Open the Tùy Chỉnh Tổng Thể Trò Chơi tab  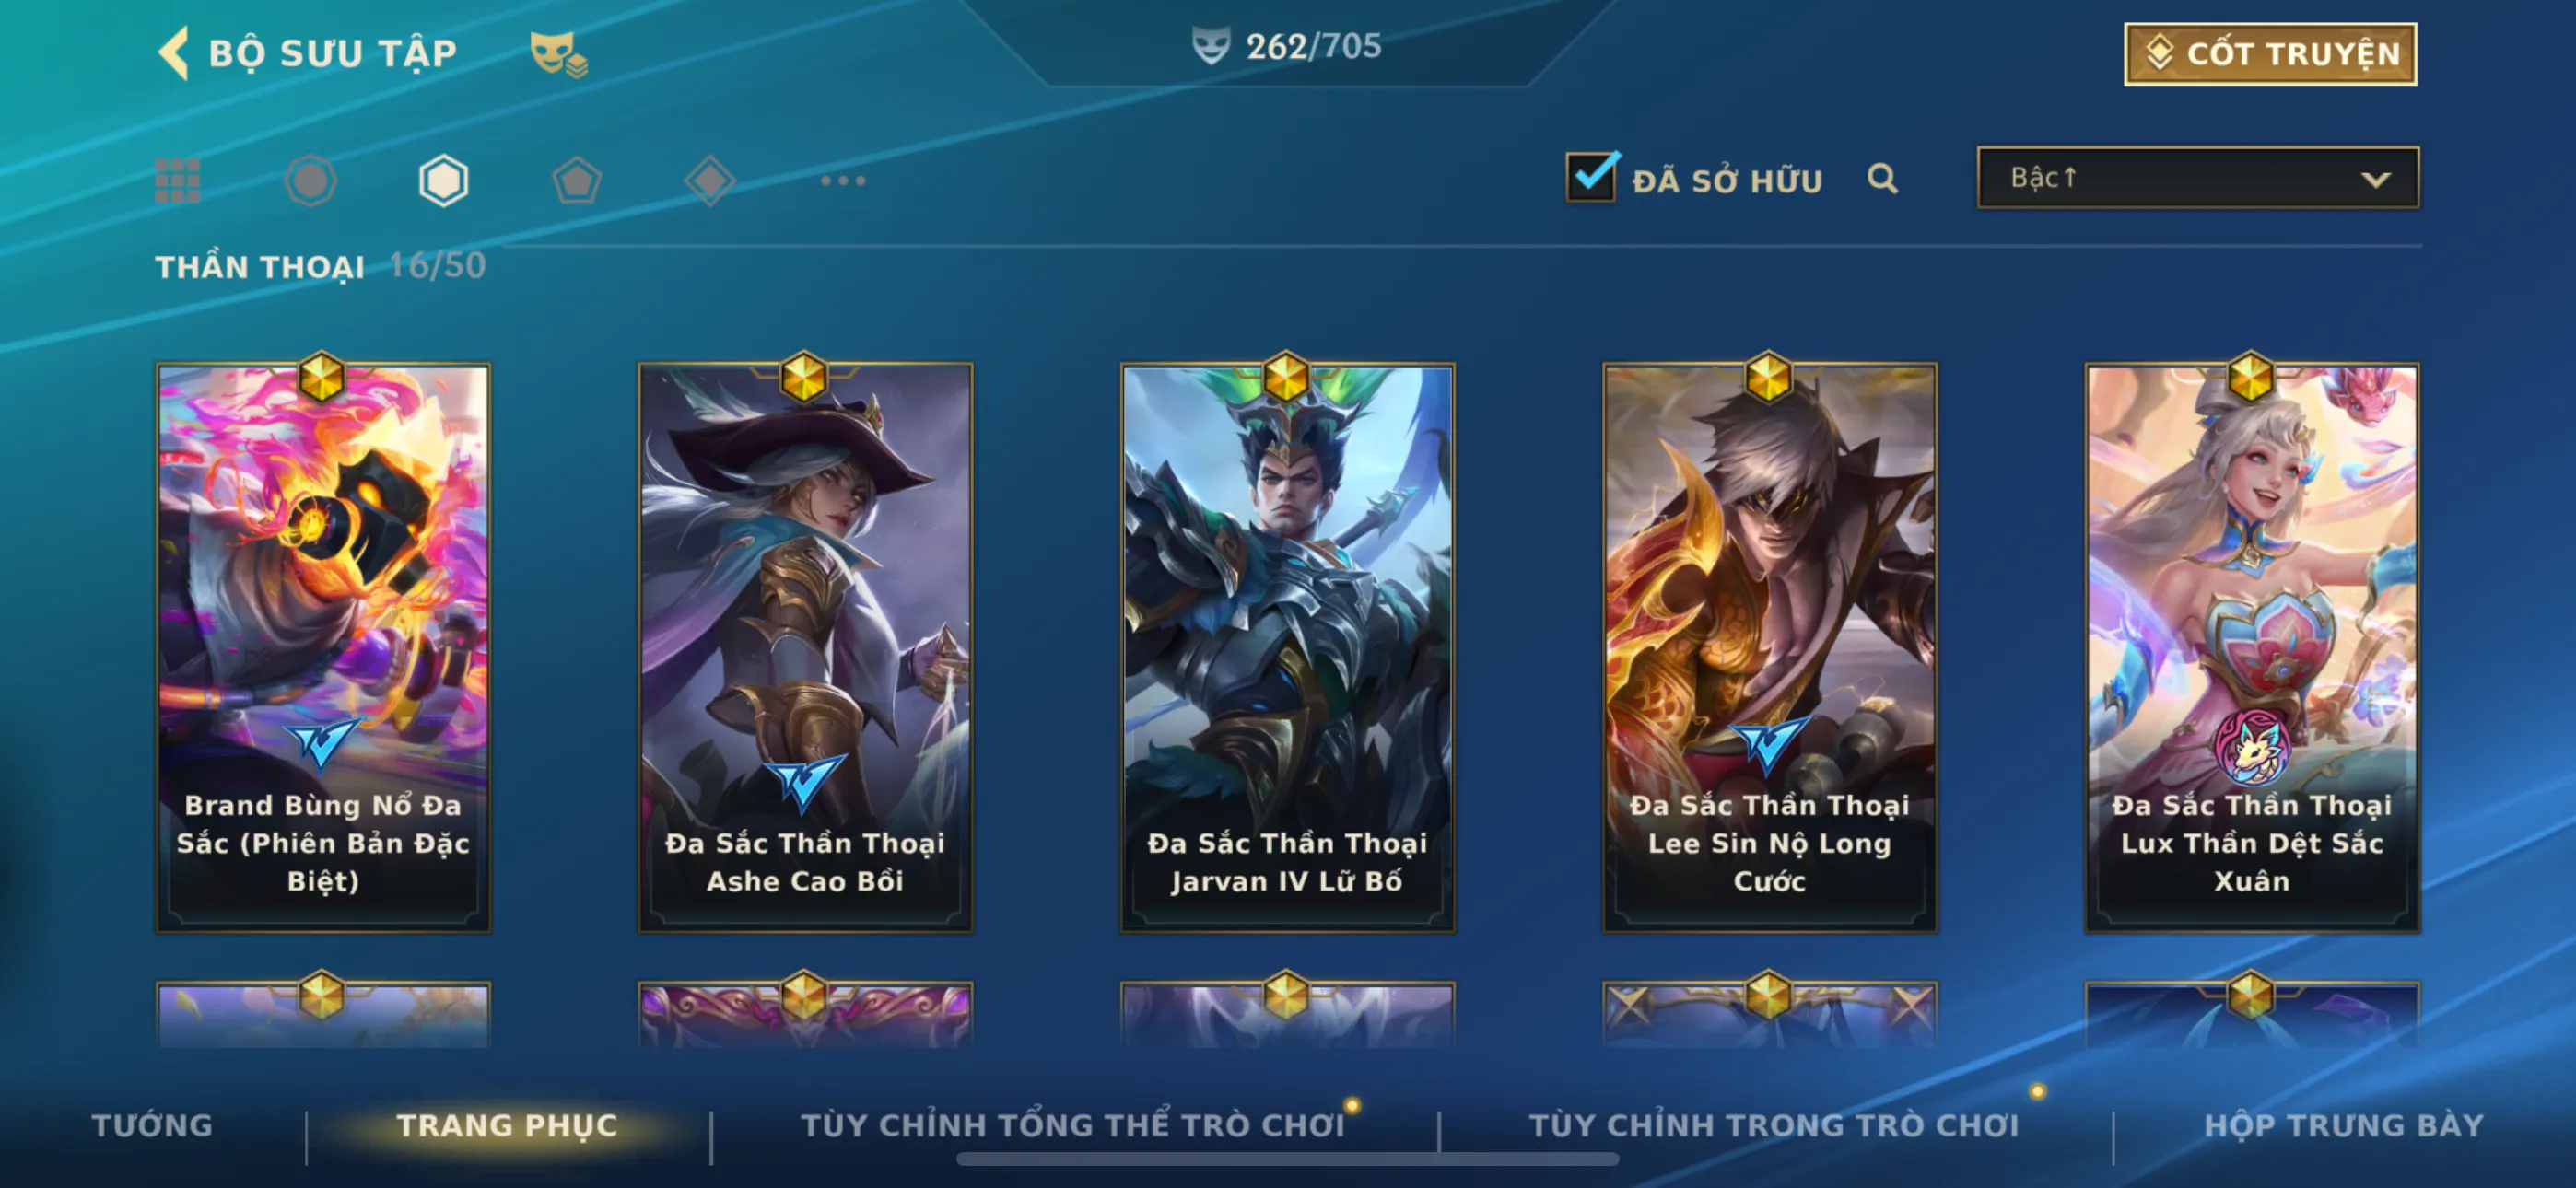click(x=1073, y=1125)
